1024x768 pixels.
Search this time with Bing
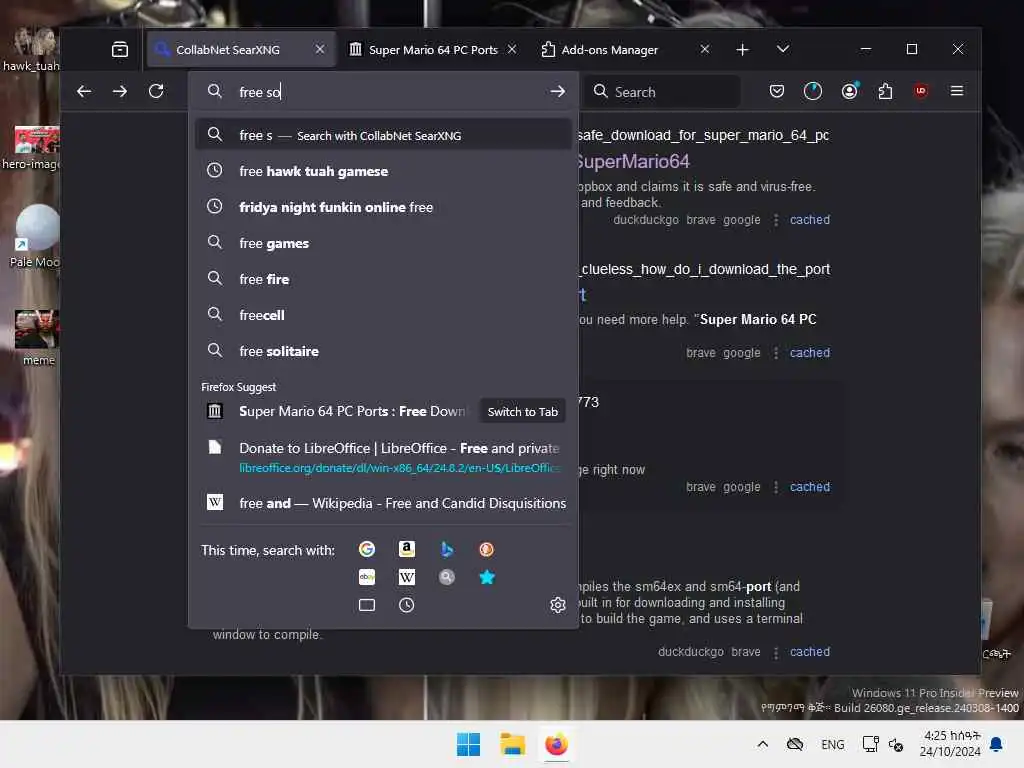(x=447, y=549)
